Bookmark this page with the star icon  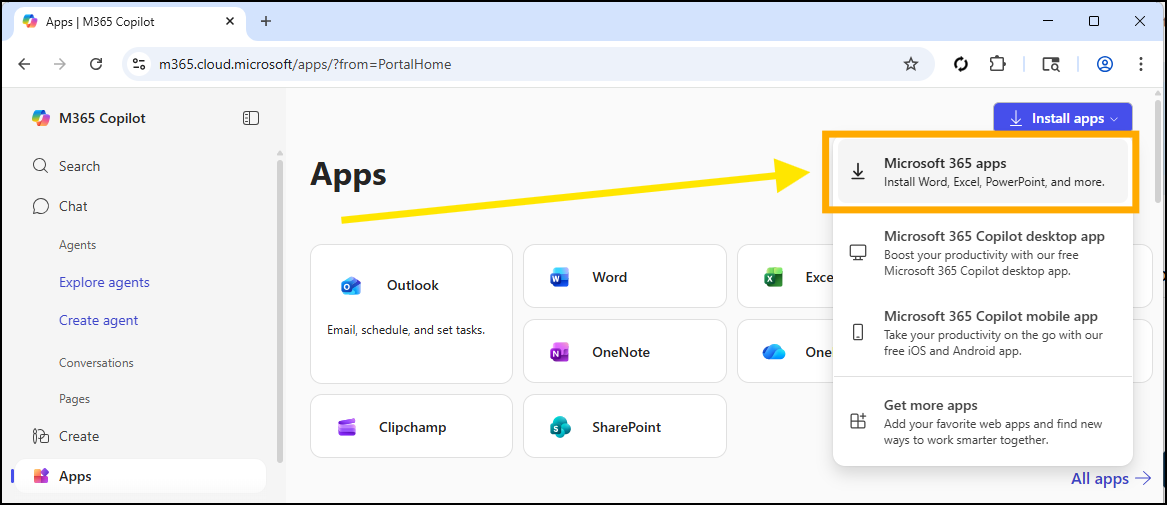[911, 64]
